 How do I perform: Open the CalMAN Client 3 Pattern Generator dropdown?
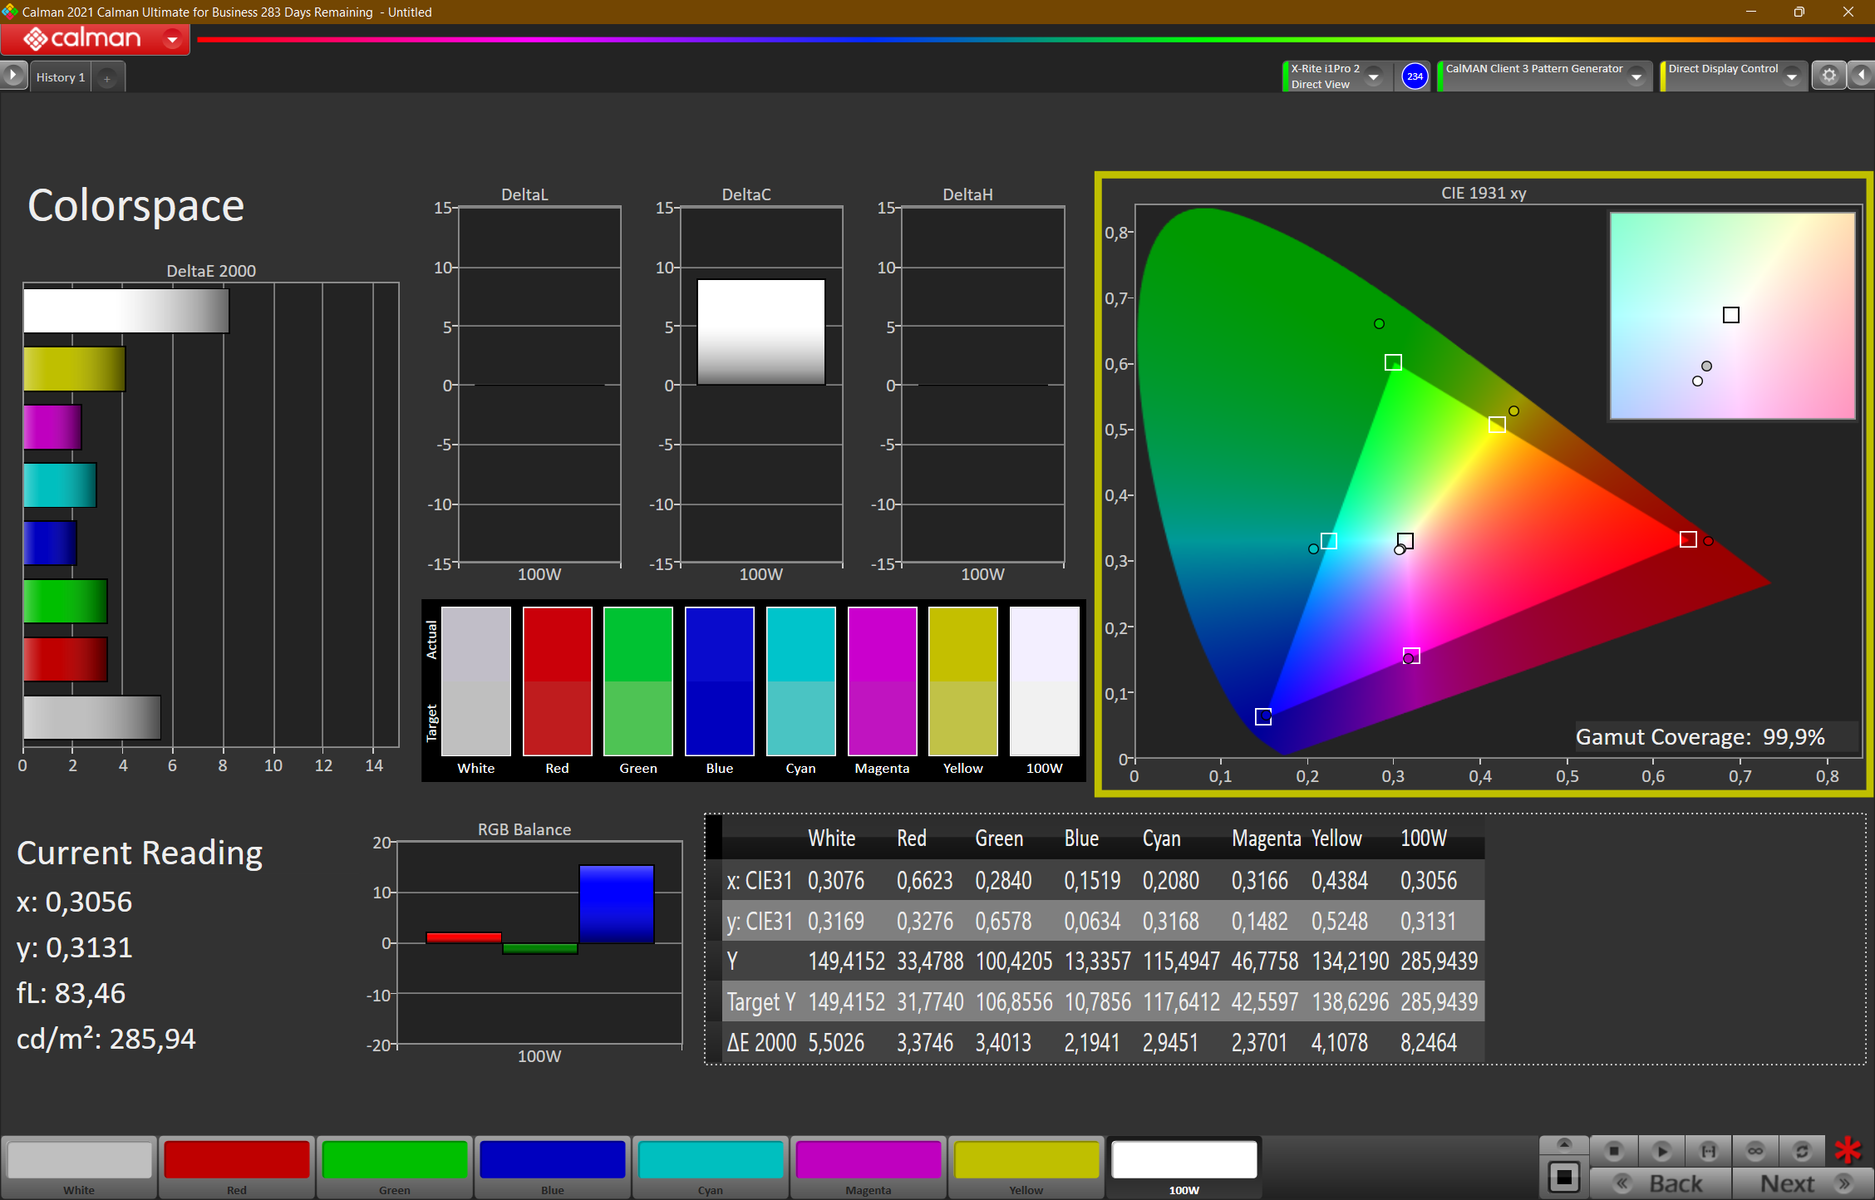(1636, 77)
